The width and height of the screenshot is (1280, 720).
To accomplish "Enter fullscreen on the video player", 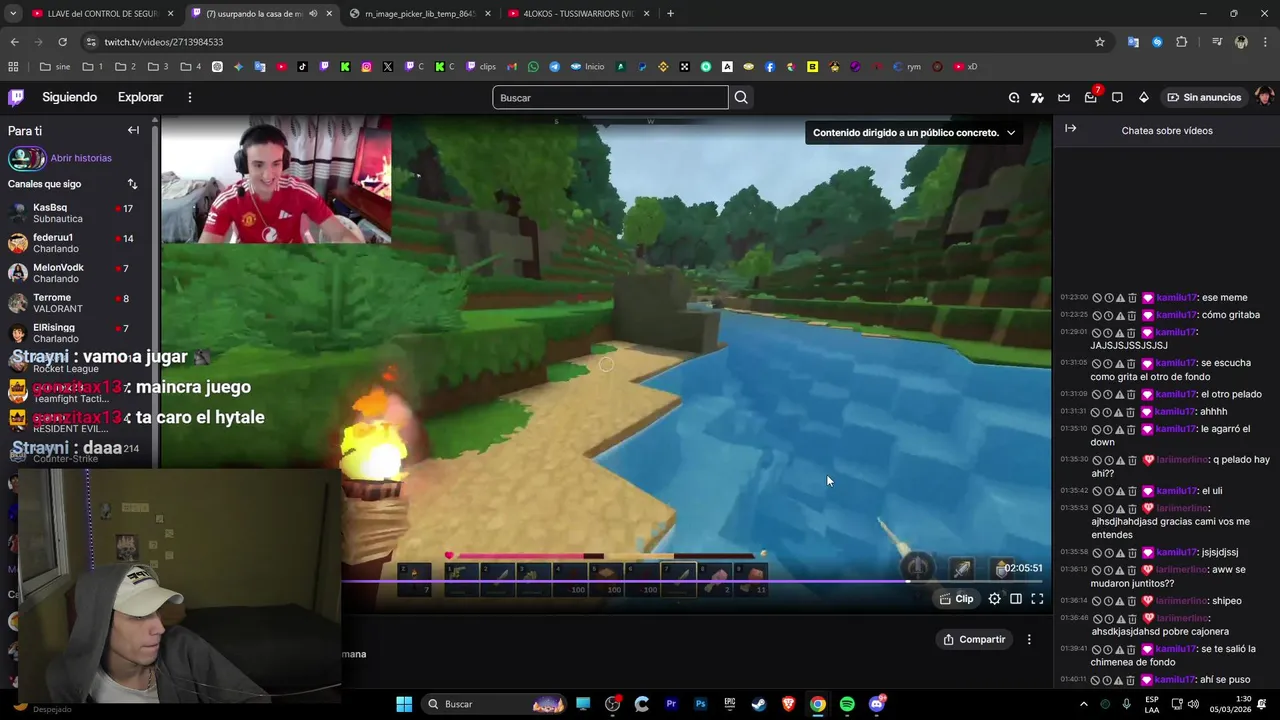I will point(1037,599).
